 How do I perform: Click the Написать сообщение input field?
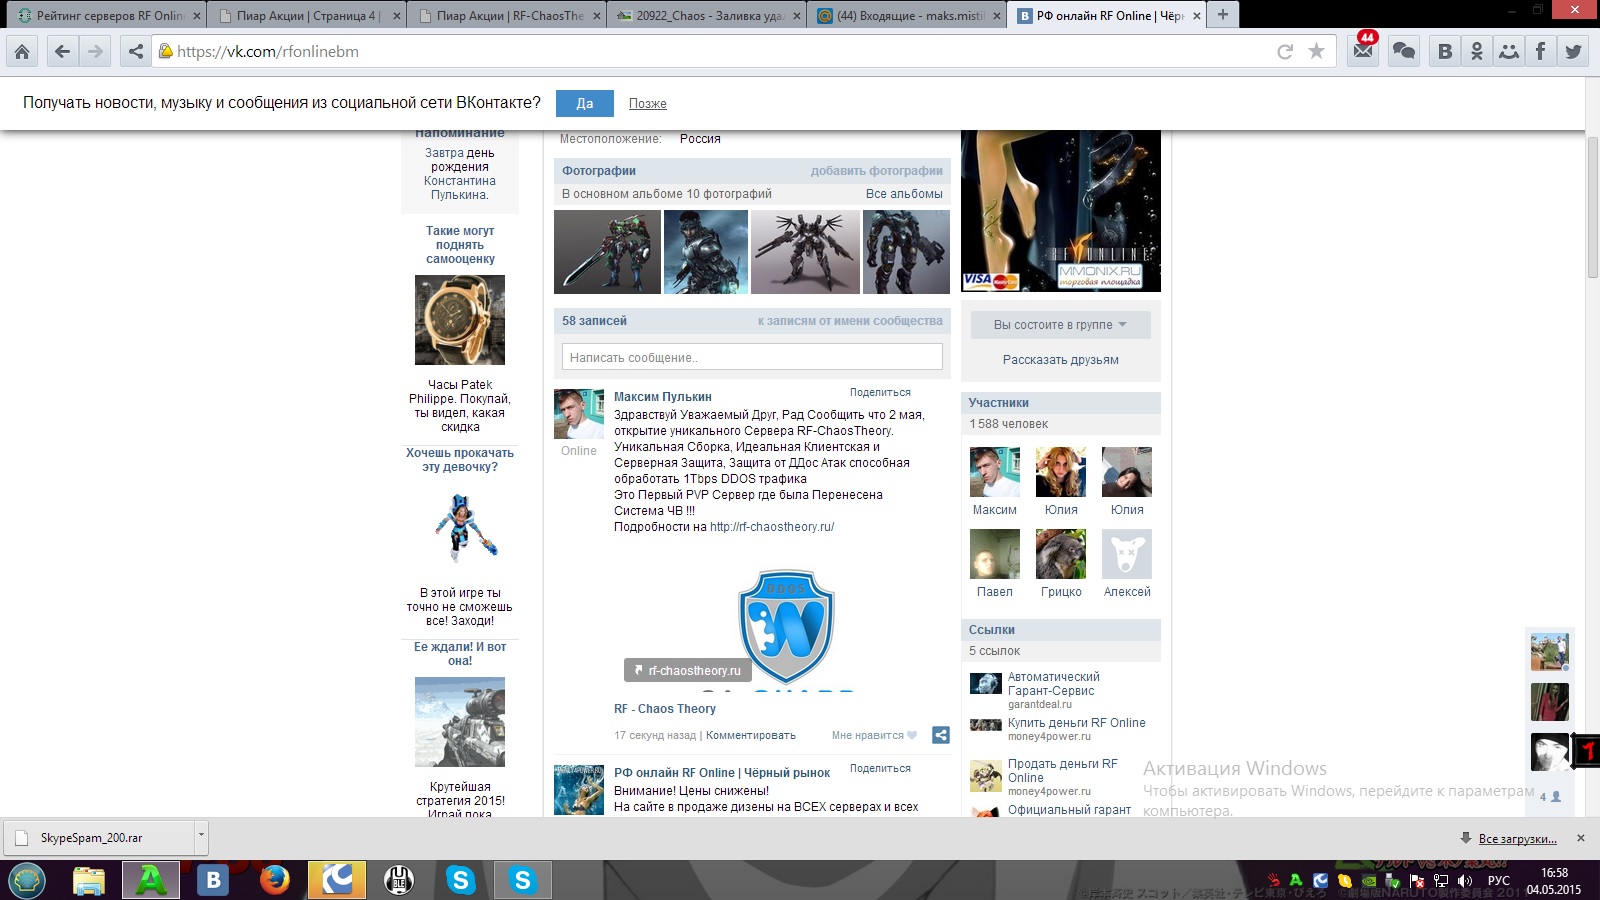tap(752, 357)
